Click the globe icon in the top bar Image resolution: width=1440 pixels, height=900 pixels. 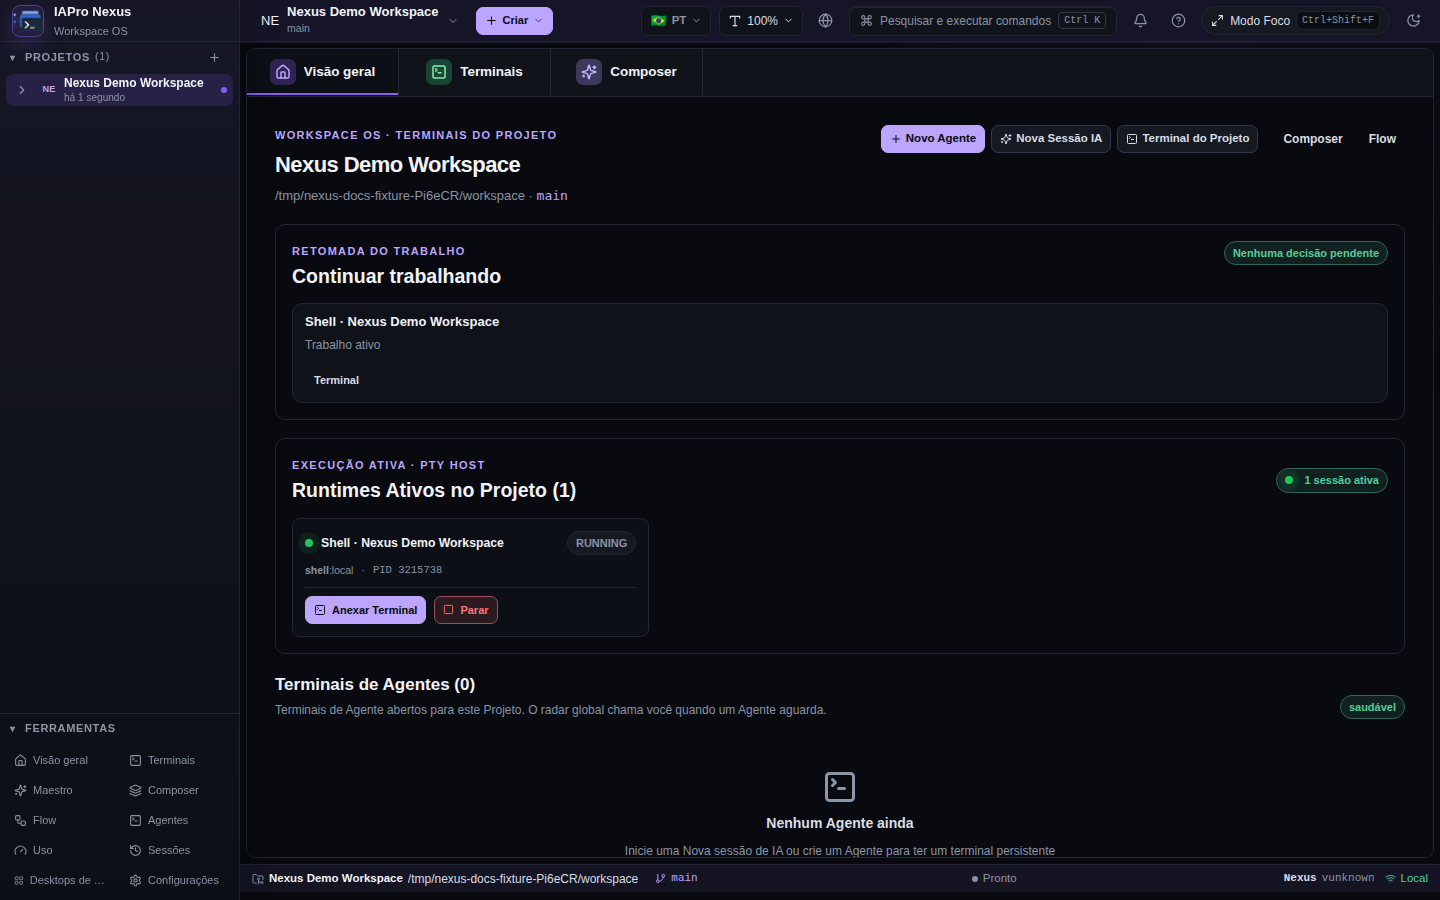coord(825,20)
